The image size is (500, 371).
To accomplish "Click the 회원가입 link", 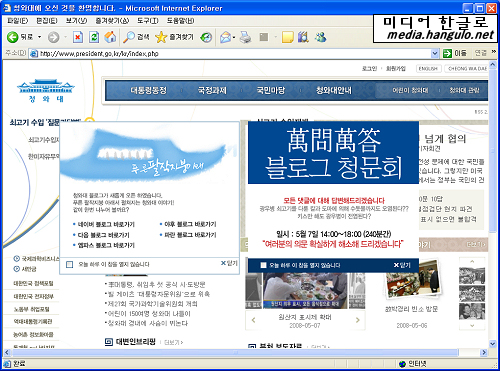I will coord(396,69).
